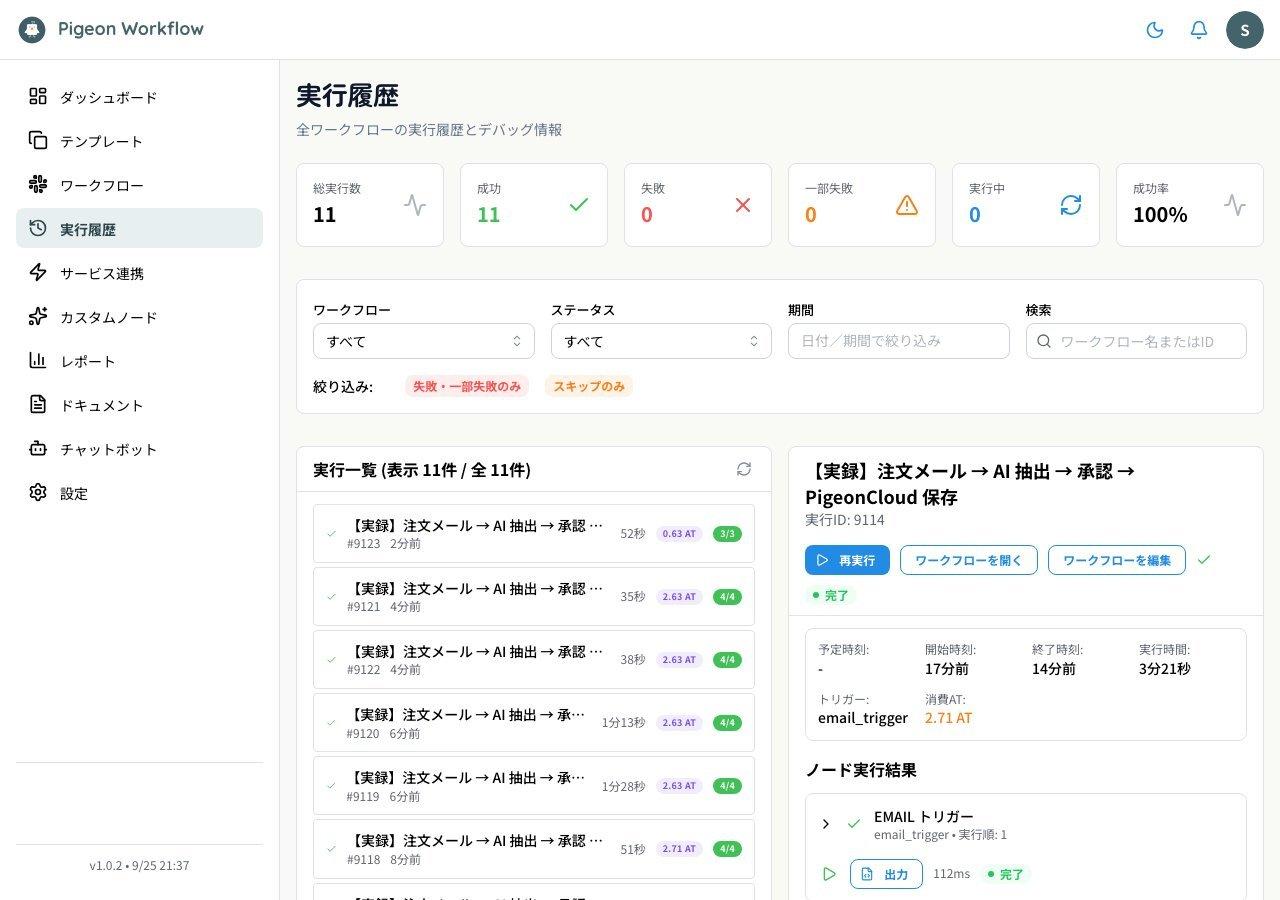Select execution row #9122
Viewport: 1280px width, 900px height.
coord(534,660)
